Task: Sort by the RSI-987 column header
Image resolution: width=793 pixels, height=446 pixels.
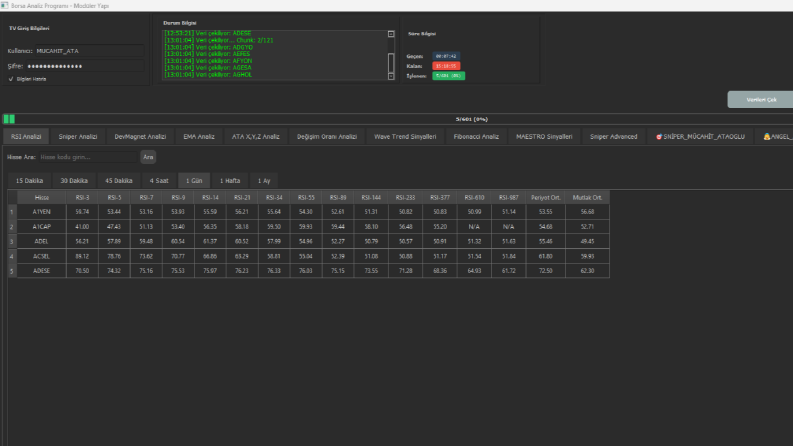Action: coord(508,198)
